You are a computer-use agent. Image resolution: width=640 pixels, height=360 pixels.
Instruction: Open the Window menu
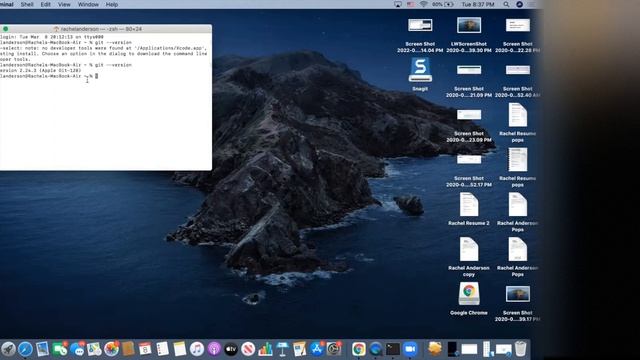88,4
